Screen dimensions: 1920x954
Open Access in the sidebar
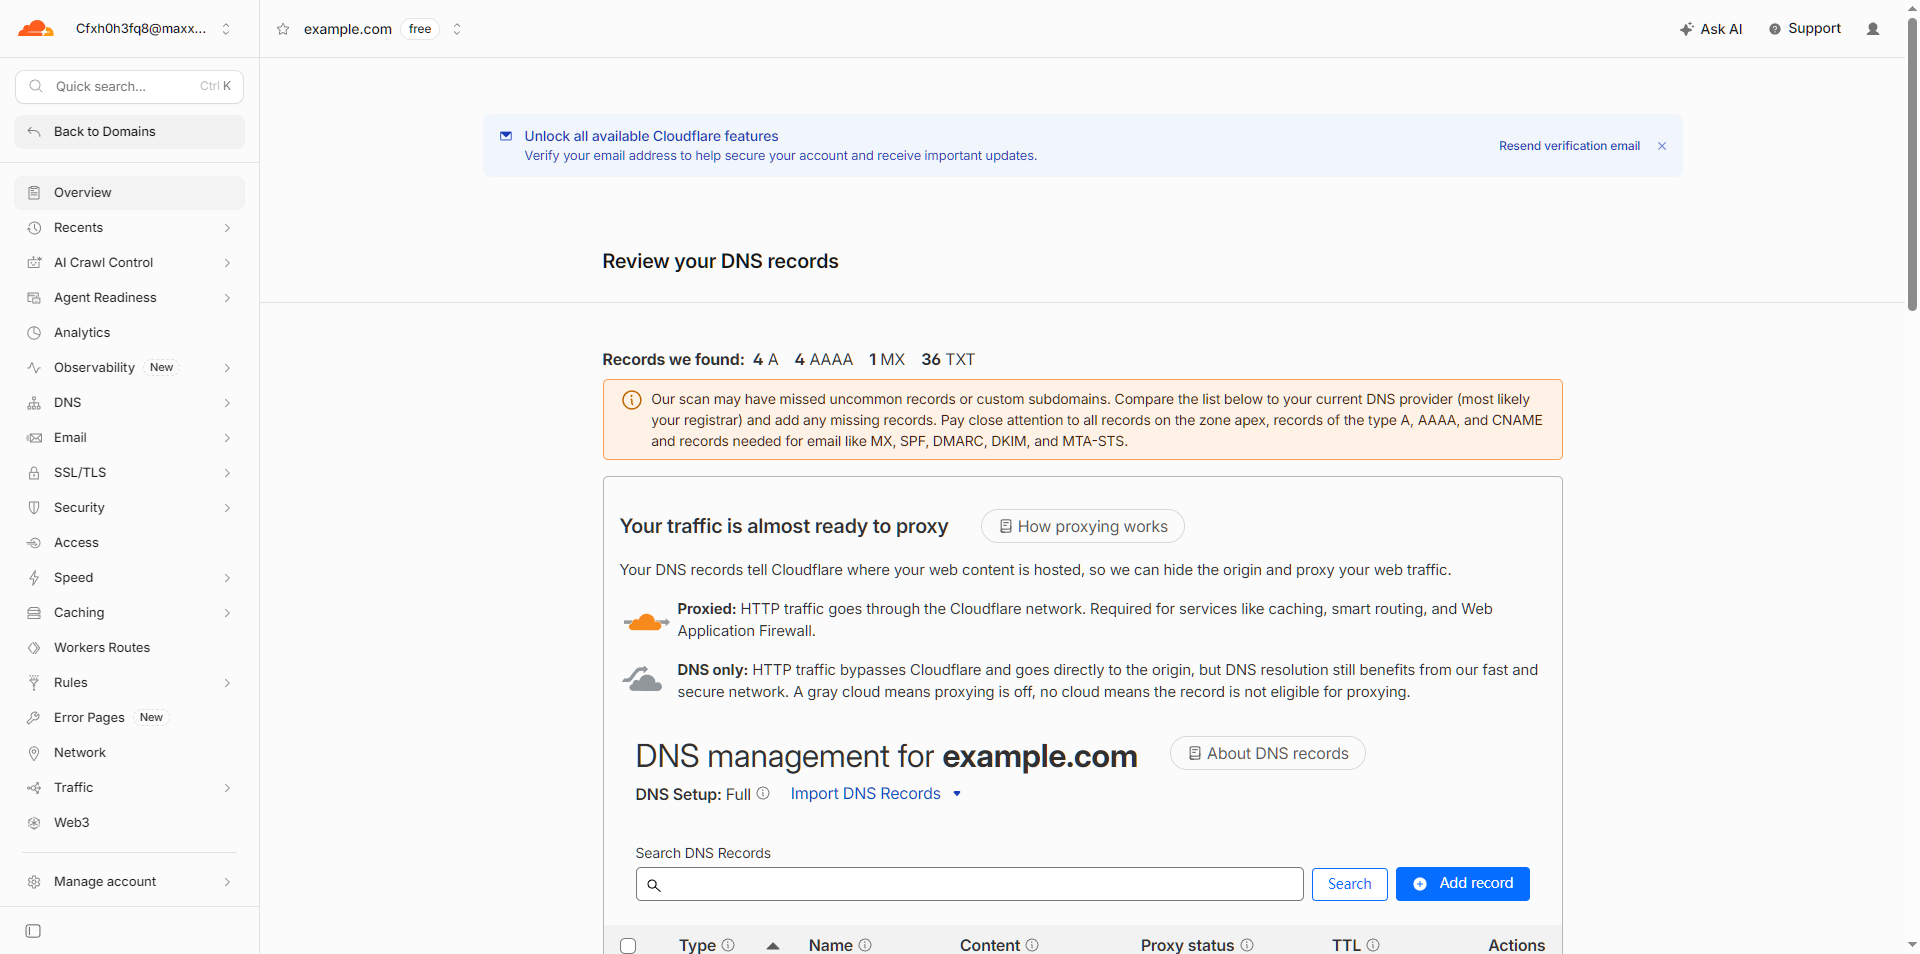tap(129, 543)
